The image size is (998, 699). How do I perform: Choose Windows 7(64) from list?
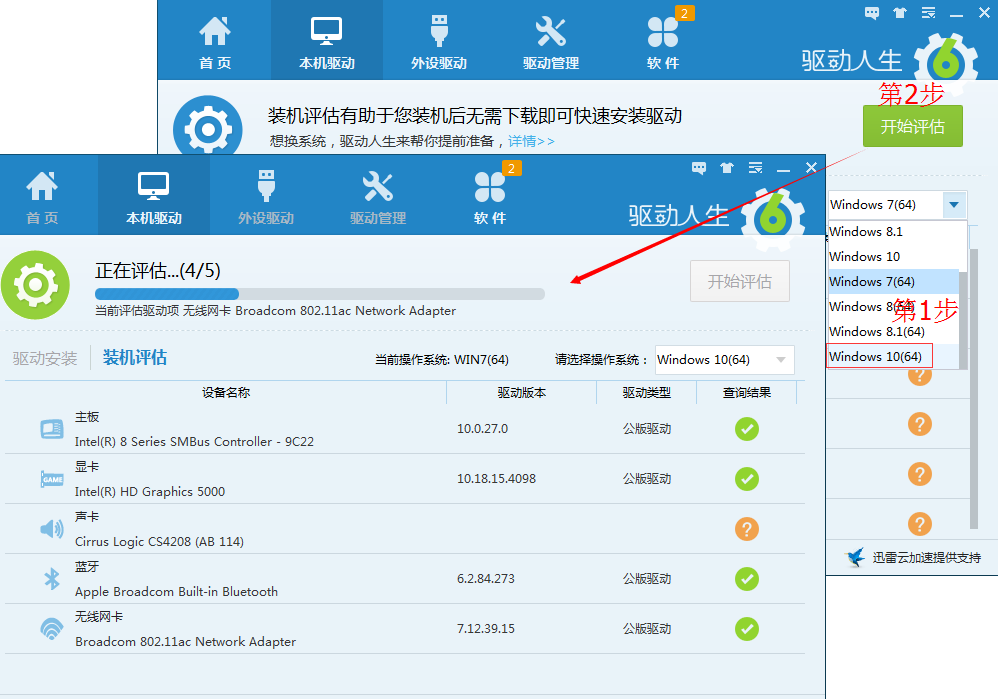[893, 281]
